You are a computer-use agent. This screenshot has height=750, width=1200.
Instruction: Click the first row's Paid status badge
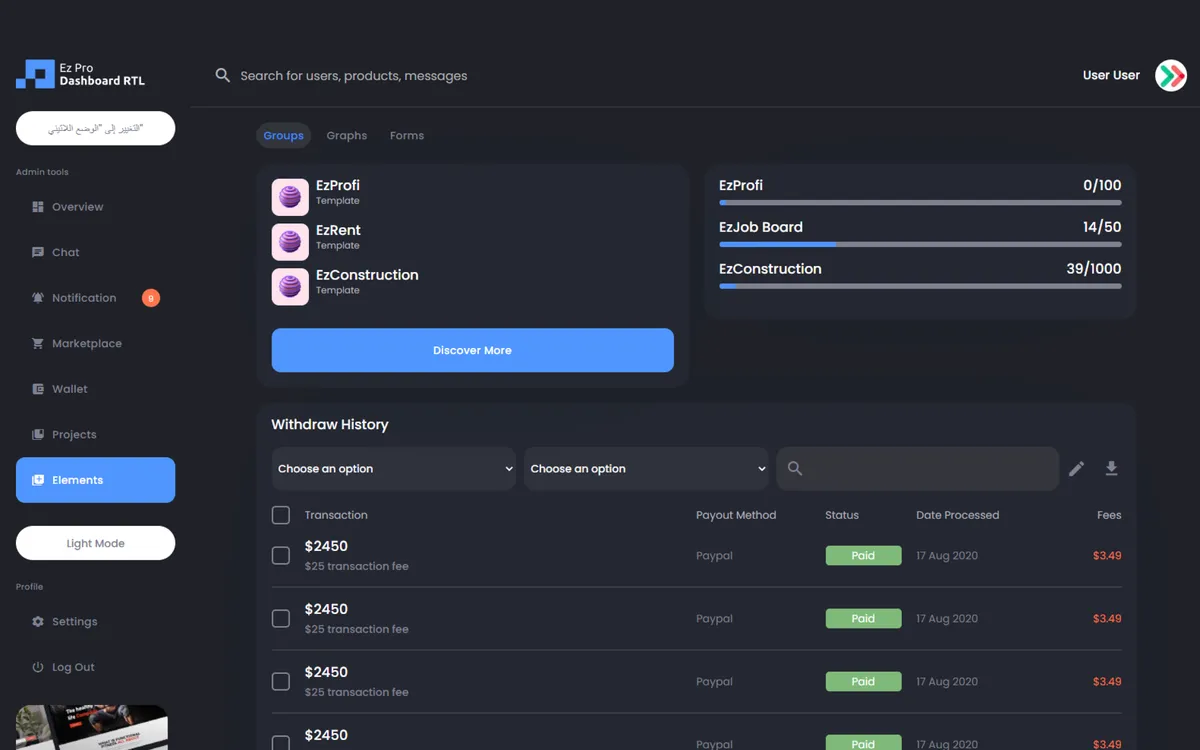click(863, 555)
